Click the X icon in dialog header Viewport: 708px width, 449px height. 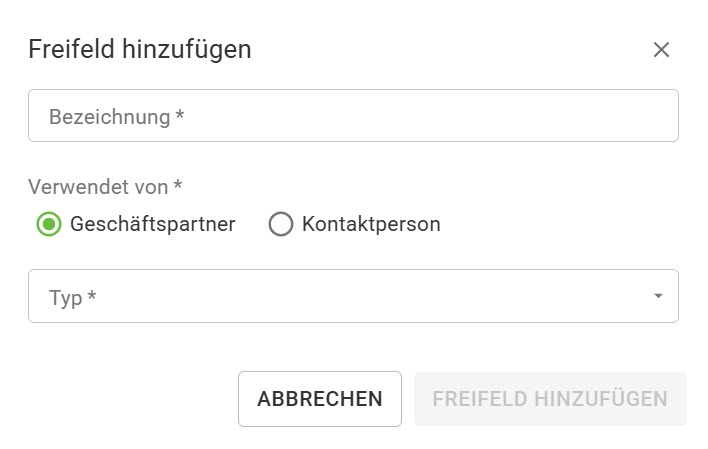(661, 50)
